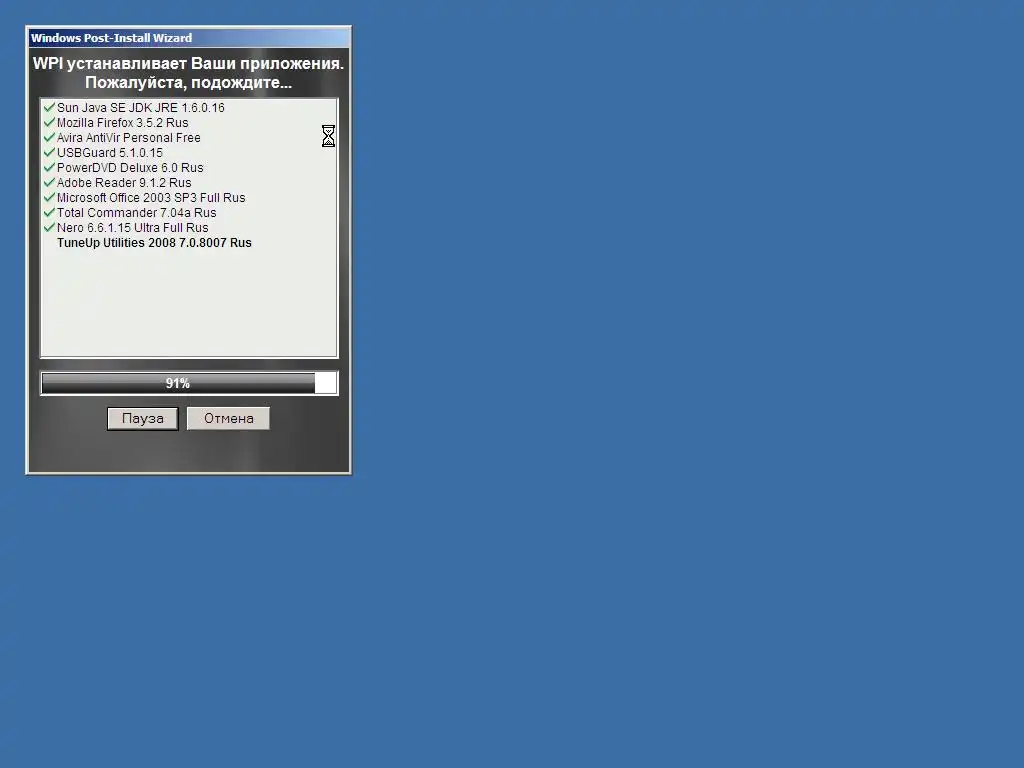Click the Windows Post-Install Wizard title bar
Image resolution: width=1024 pixels, height=768 pixels.
pyautogui.click(x=189, y=38)
